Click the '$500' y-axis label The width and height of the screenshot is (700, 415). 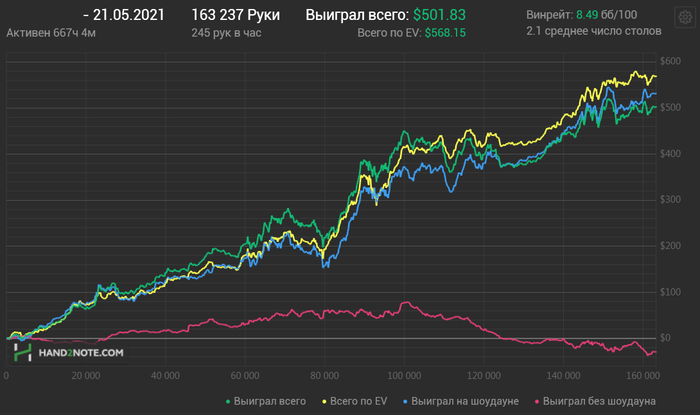pos(671,108)
